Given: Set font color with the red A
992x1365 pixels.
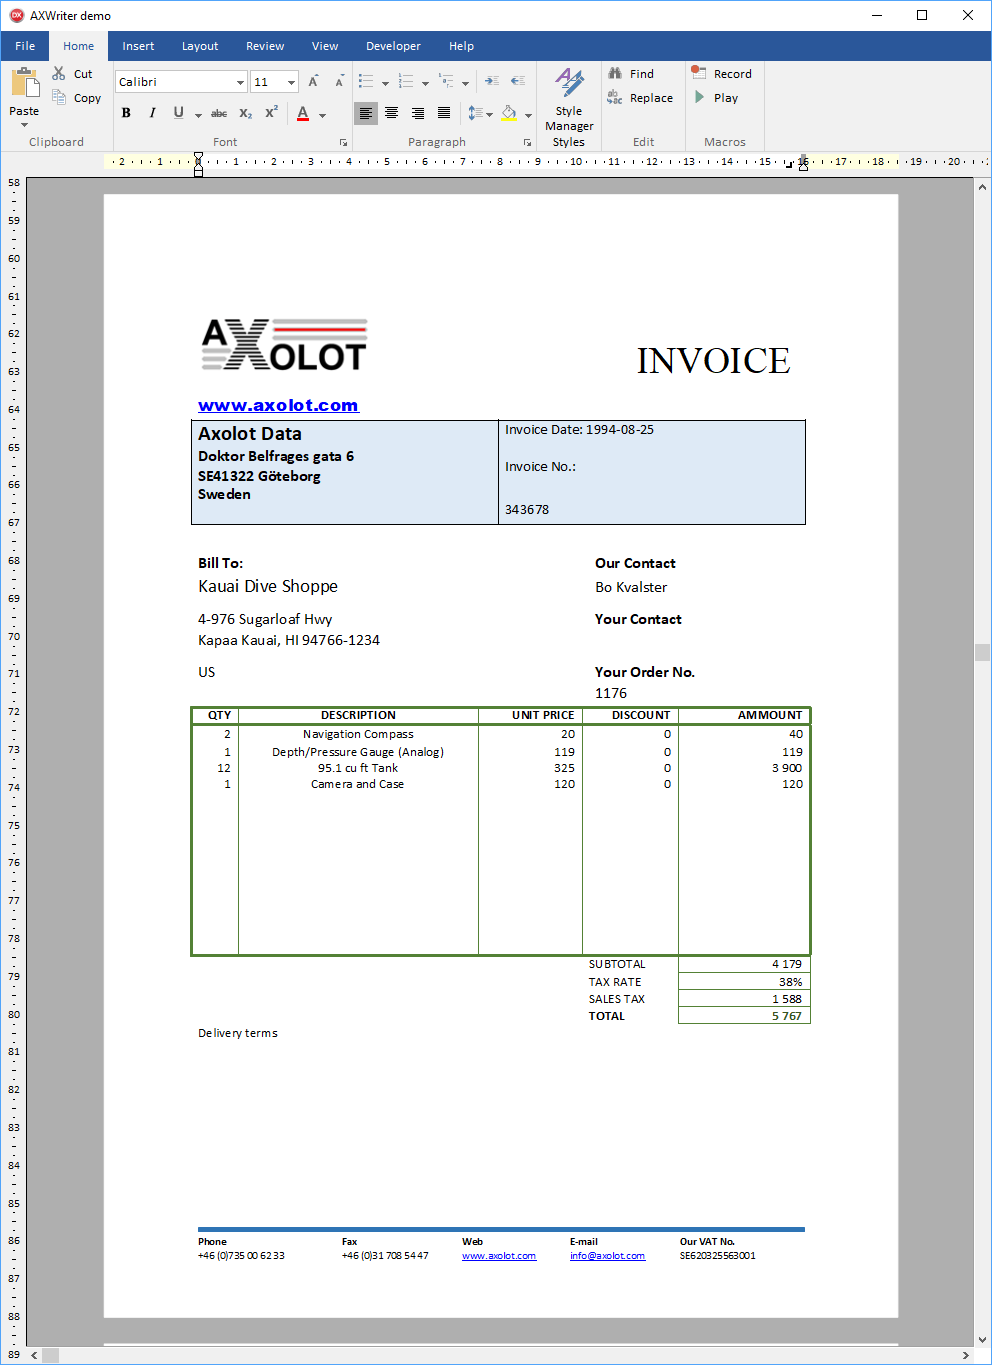Looking at the screenshot, I should 303,114.
